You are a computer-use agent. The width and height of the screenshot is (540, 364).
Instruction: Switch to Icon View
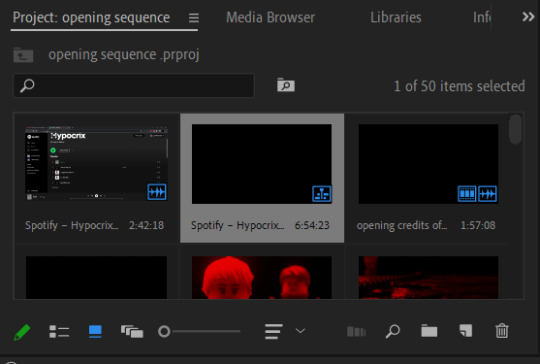tap(95, 331)
